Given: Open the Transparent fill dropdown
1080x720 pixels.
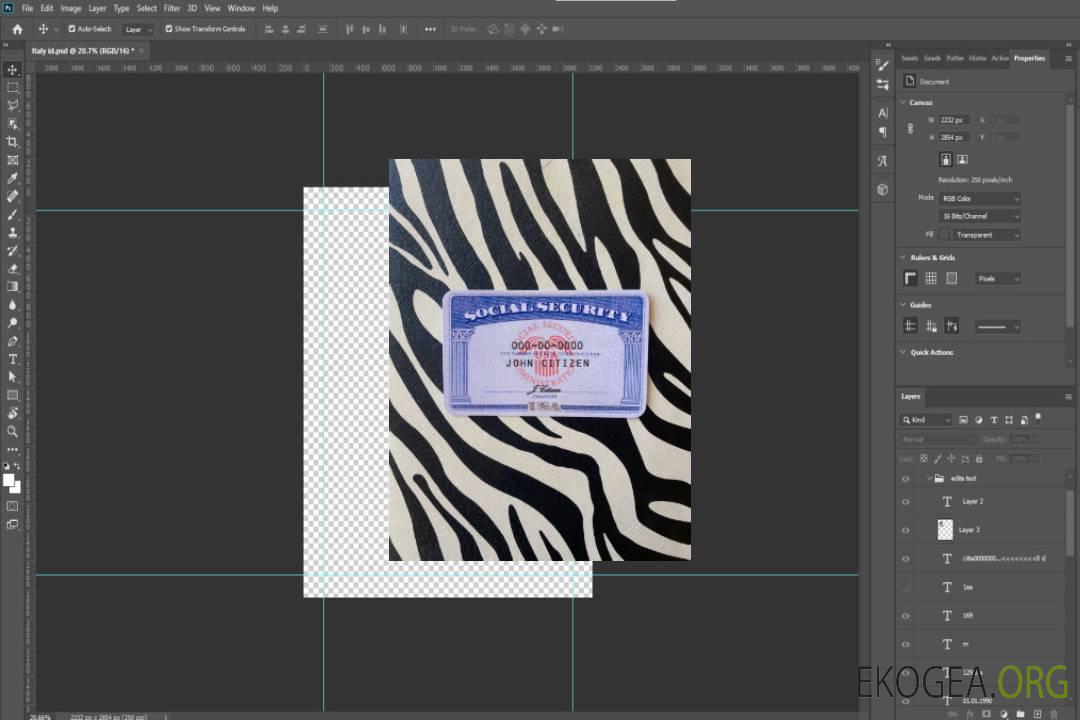Looking at the screenshot, I should (x=986, y=235).
